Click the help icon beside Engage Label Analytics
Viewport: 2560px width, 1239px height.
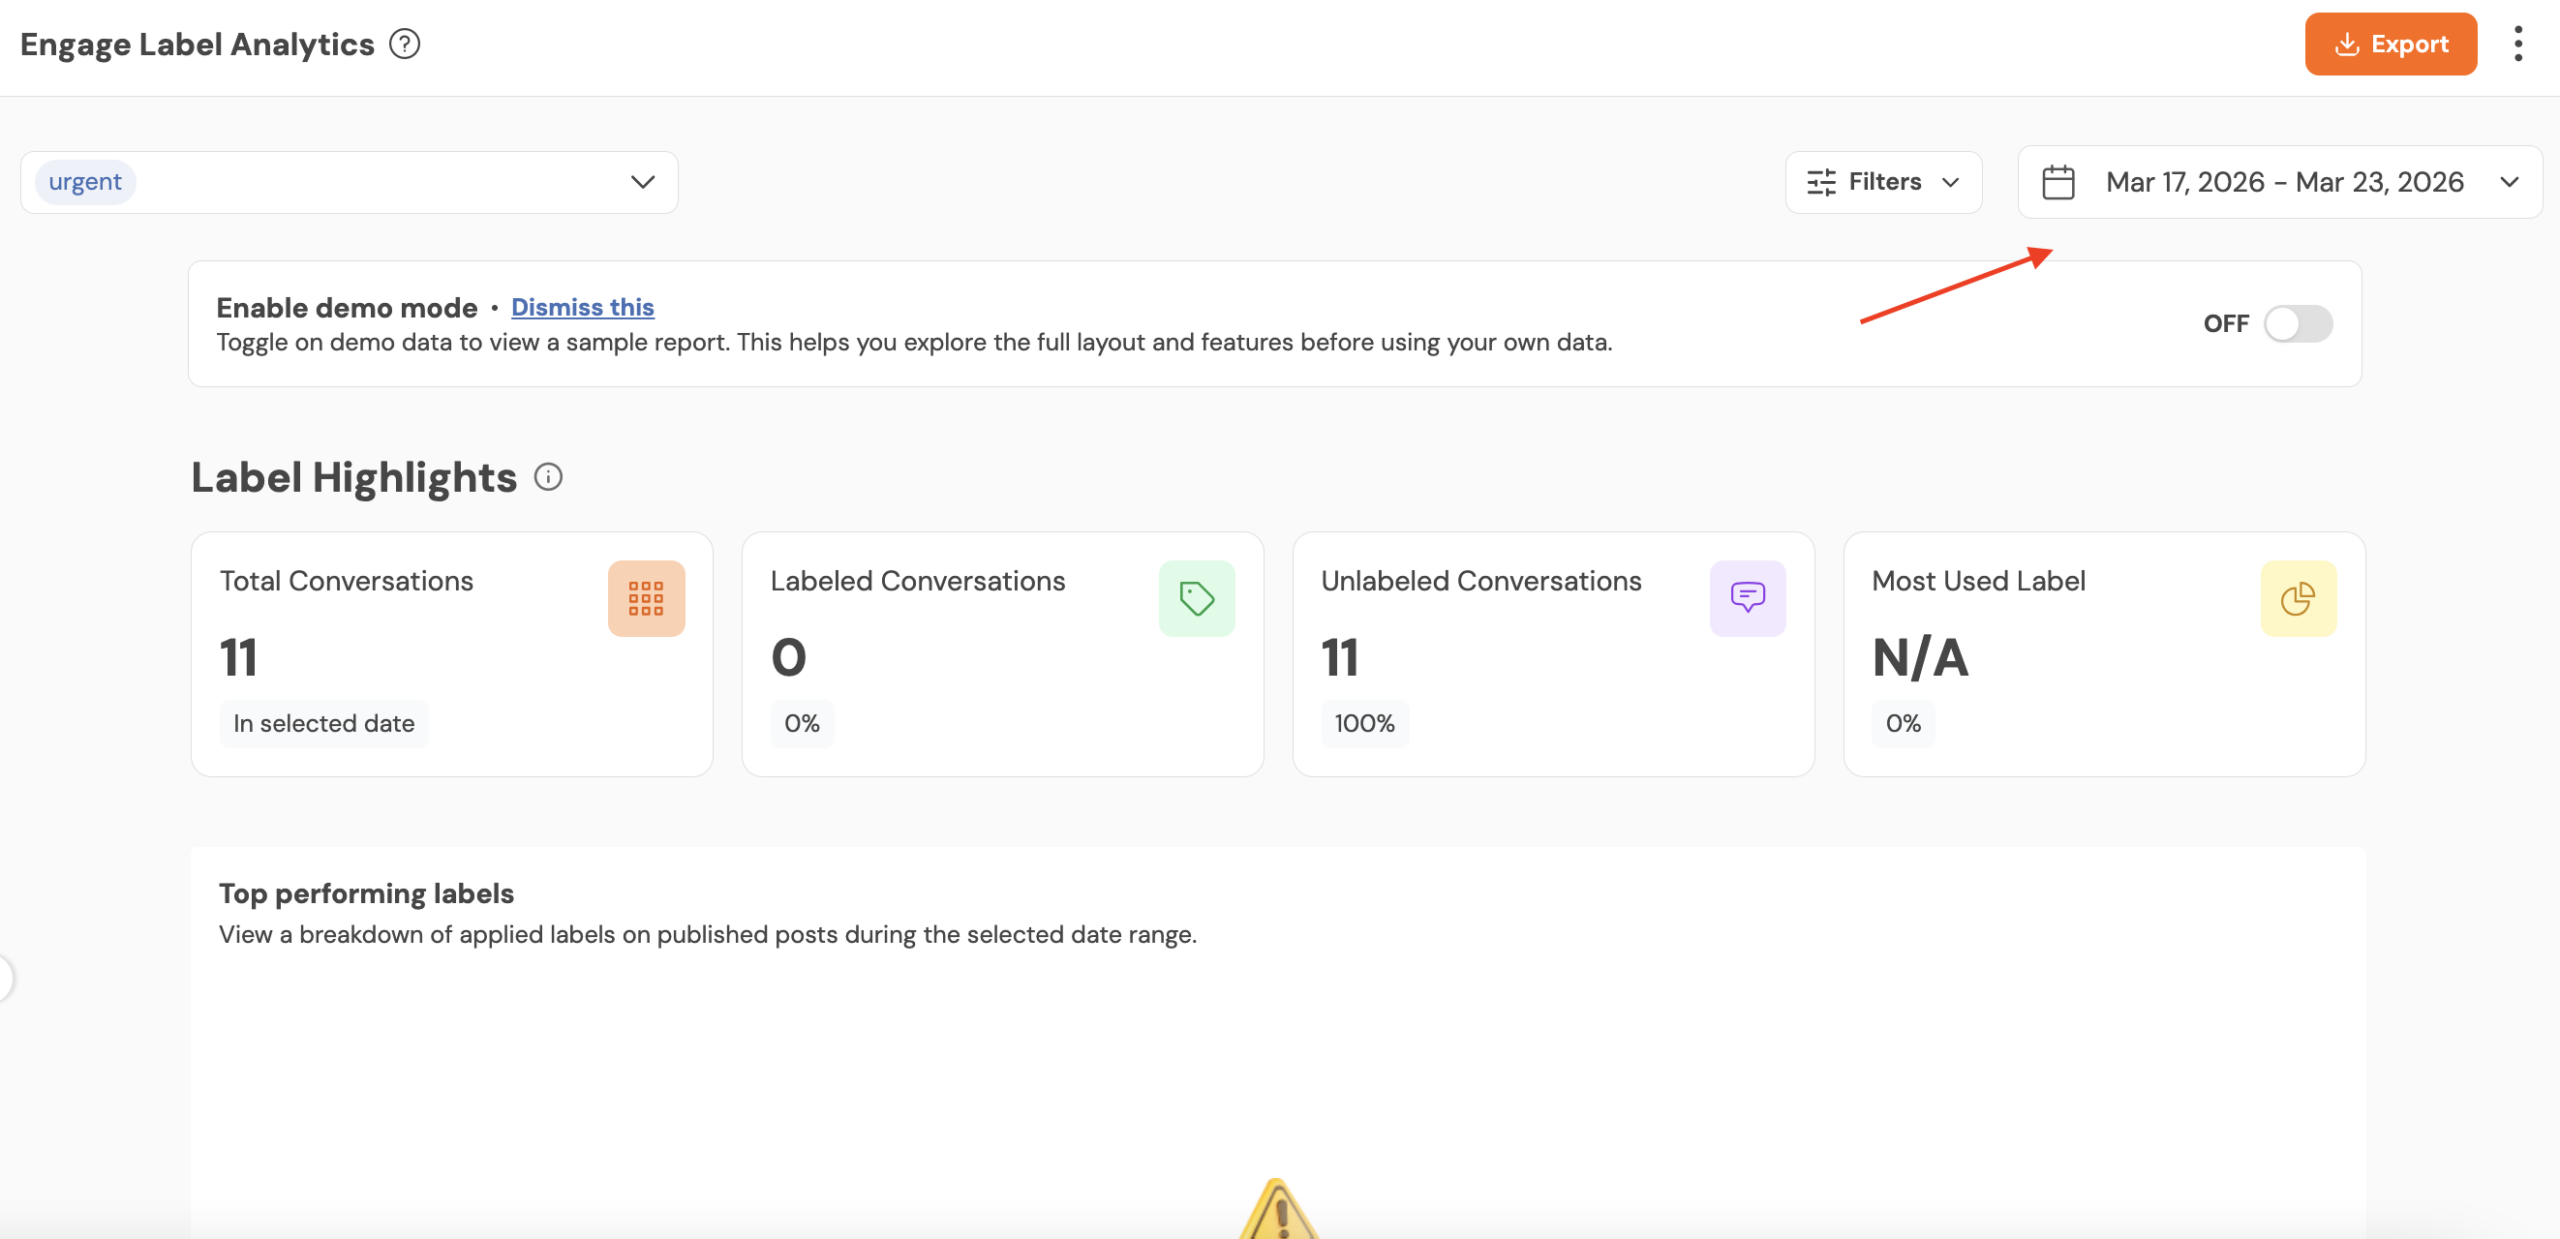404,44
